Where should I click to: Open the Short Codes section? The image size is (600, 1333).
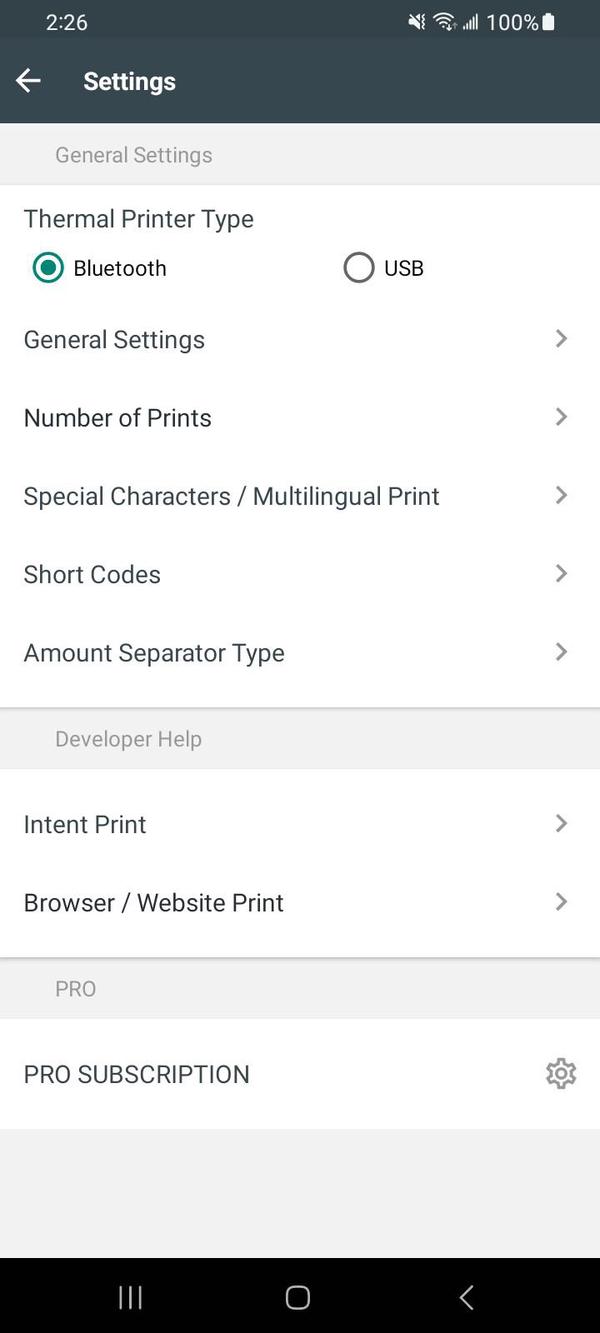tap(92, 574)
